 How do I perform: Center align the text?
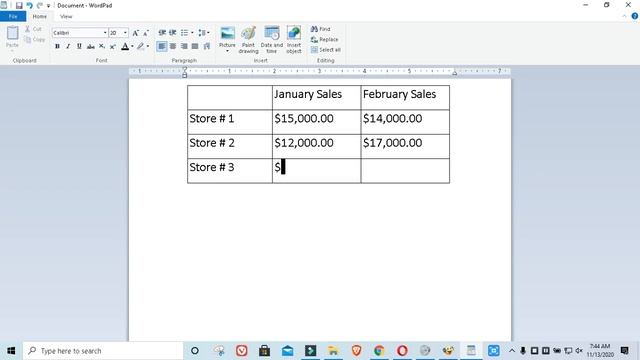click(x=173, y=47)
